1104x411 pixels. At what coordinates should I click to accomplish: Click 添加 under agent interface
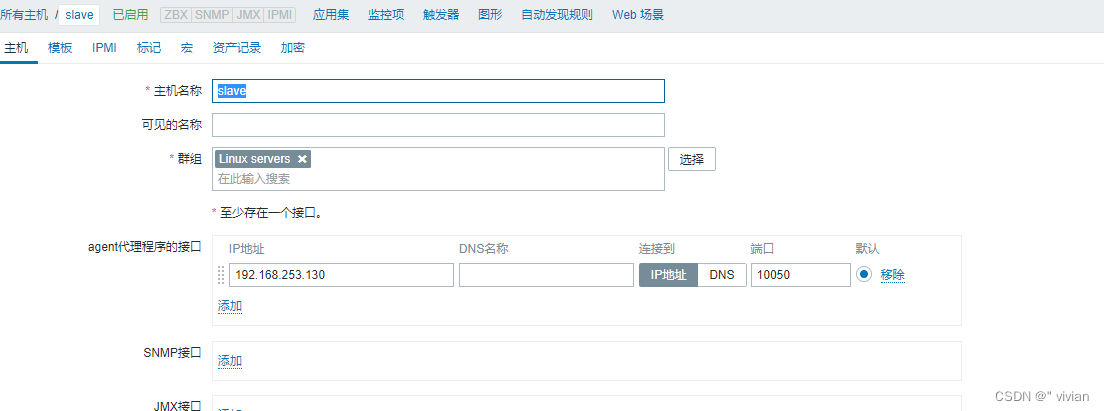(x=230, y=306)
